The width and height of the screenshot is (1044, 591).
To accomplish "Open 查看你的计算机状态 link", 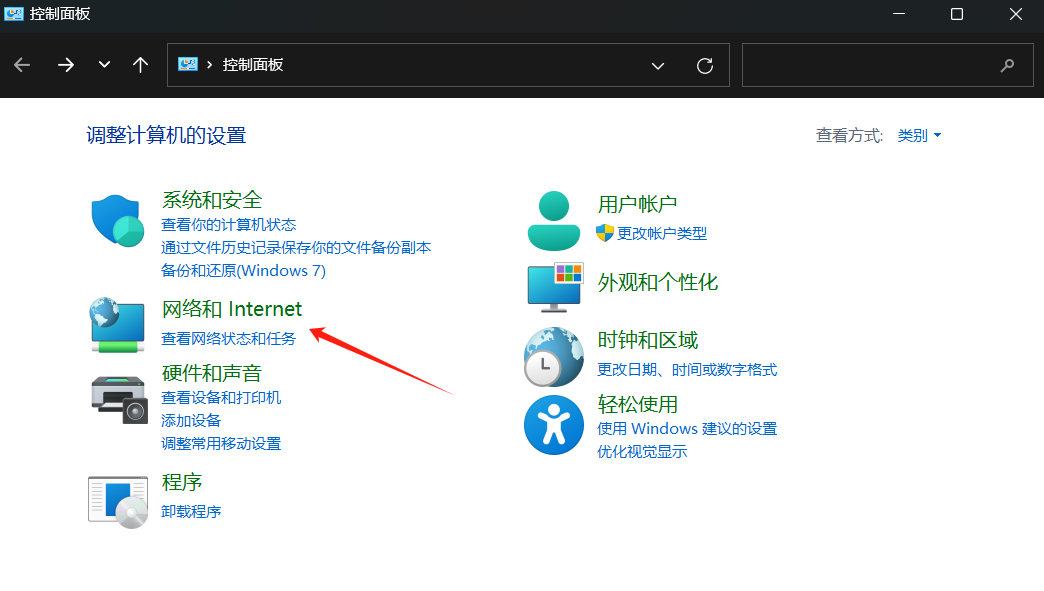I will pyautogui.click(x=228, y=225).
